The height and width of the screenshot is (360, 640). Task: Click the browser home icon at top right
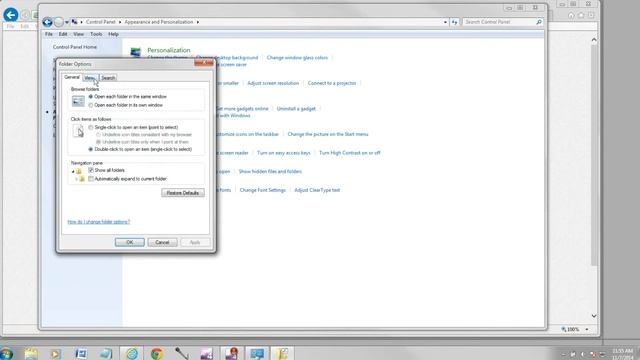[571, 16]
